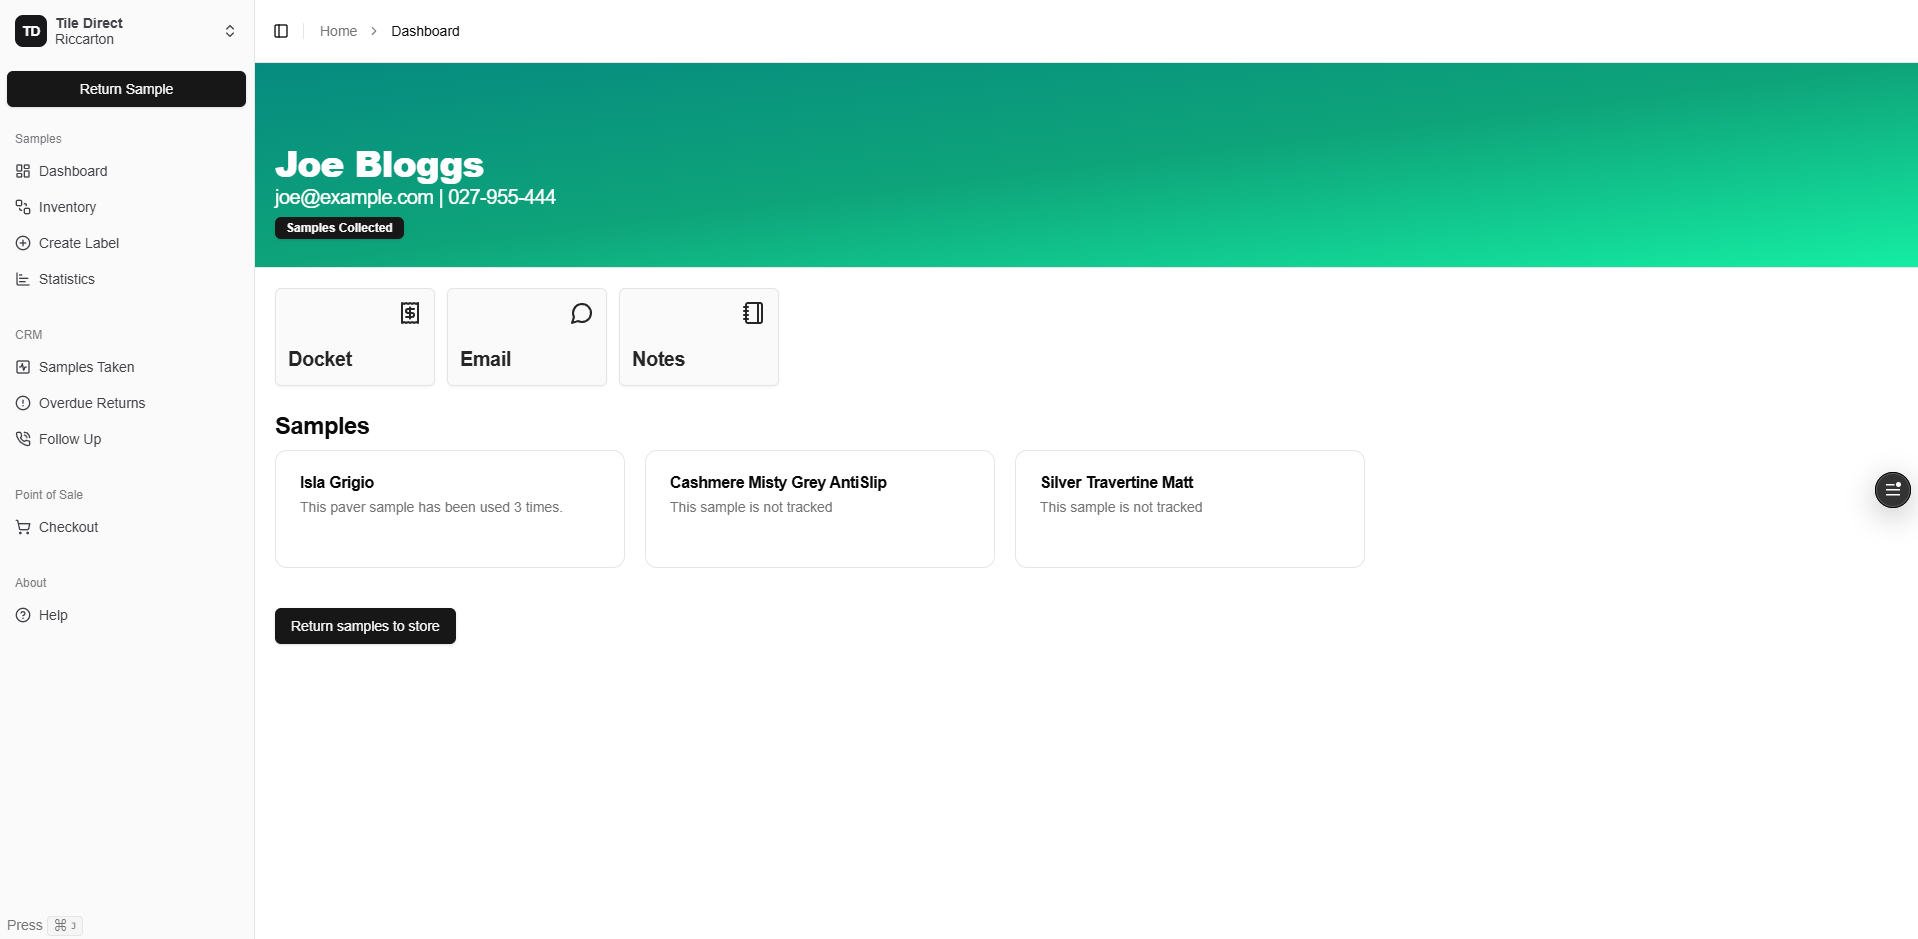Viewport: 1918px width, 939px height.
Task: Click the Create Label plus icon
Action: (x=23, y=243)
